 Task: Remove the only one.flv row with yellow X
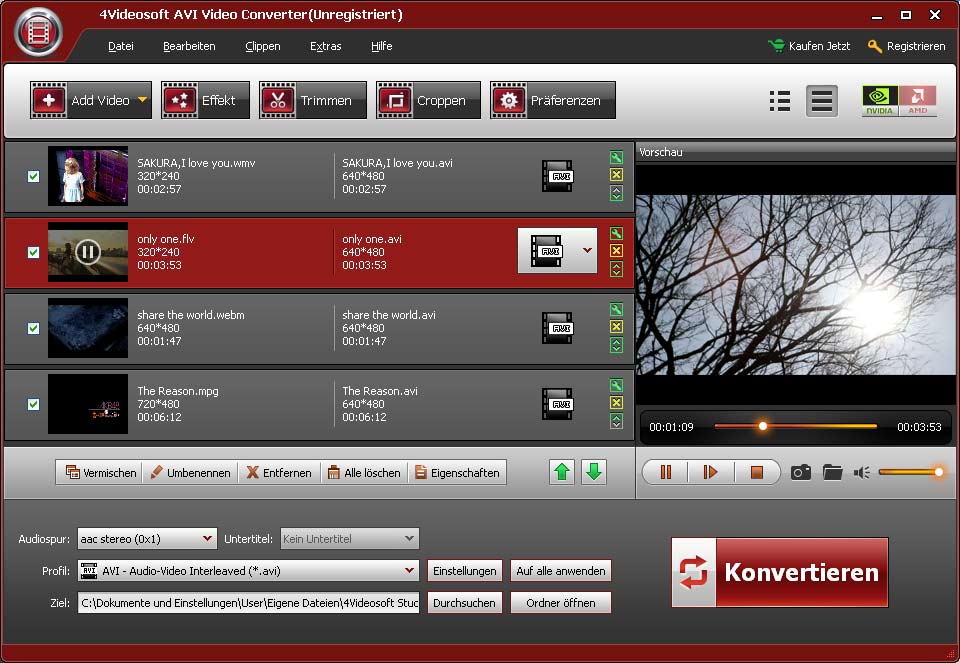(616, 251)
